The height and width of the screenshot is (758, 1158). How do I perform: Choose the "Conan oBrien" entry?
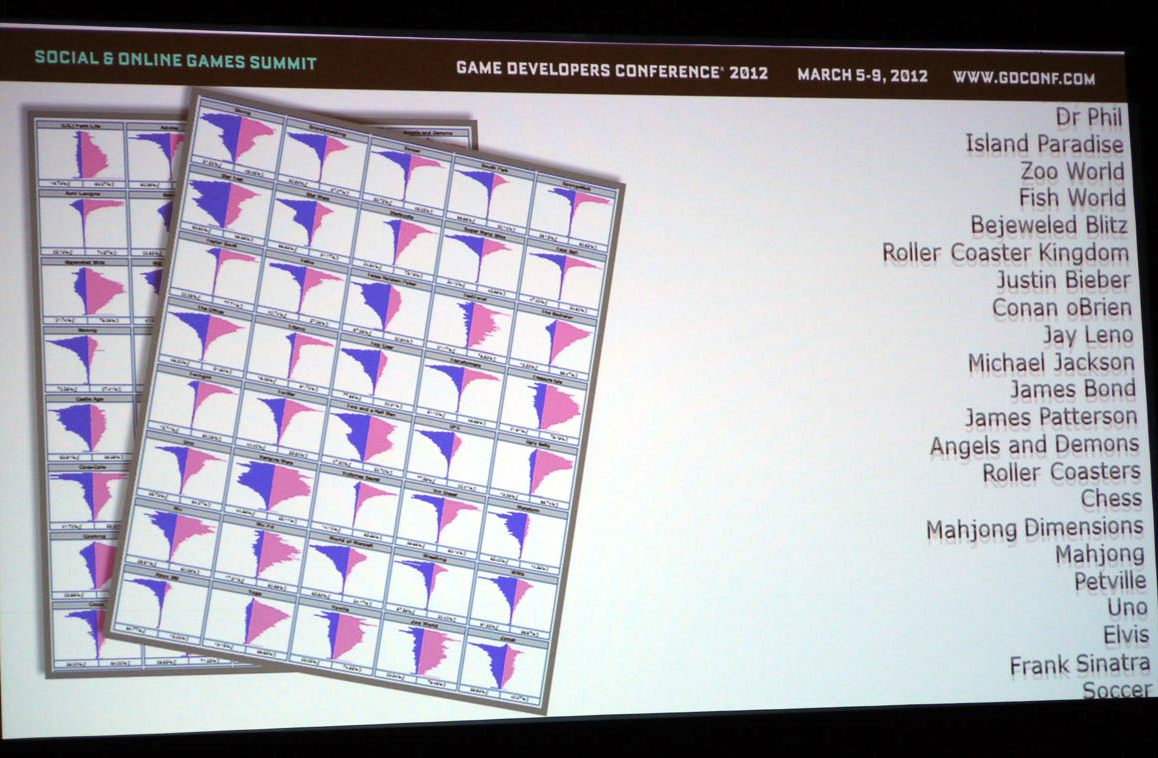point(1062,307)
